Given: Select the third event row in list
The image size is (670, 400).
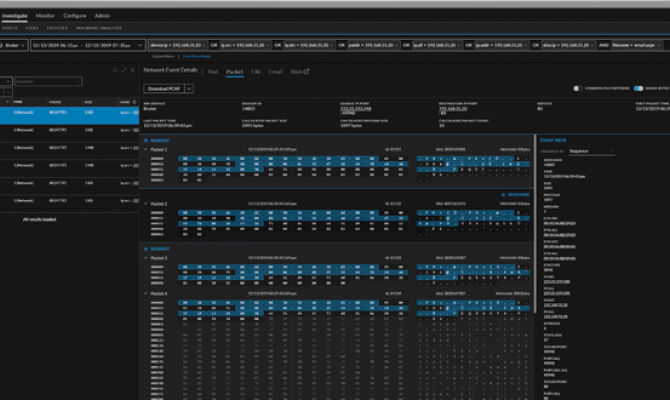Looking at the screenshot, I should coord(69,151).
